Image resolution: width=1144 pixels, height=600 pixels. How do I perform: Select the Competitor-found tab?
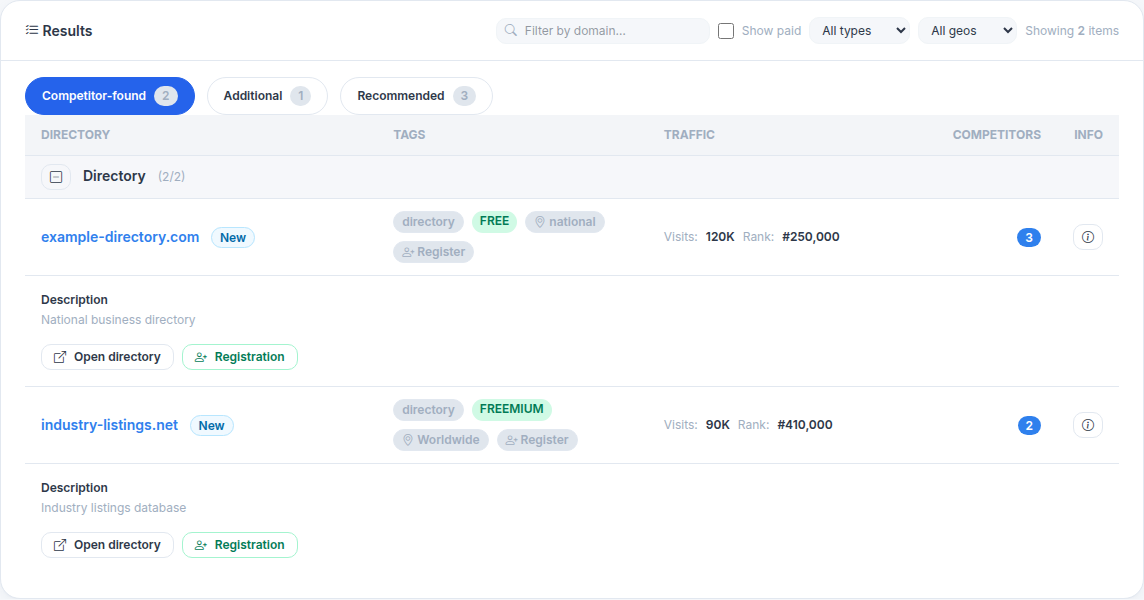(109, 95)
